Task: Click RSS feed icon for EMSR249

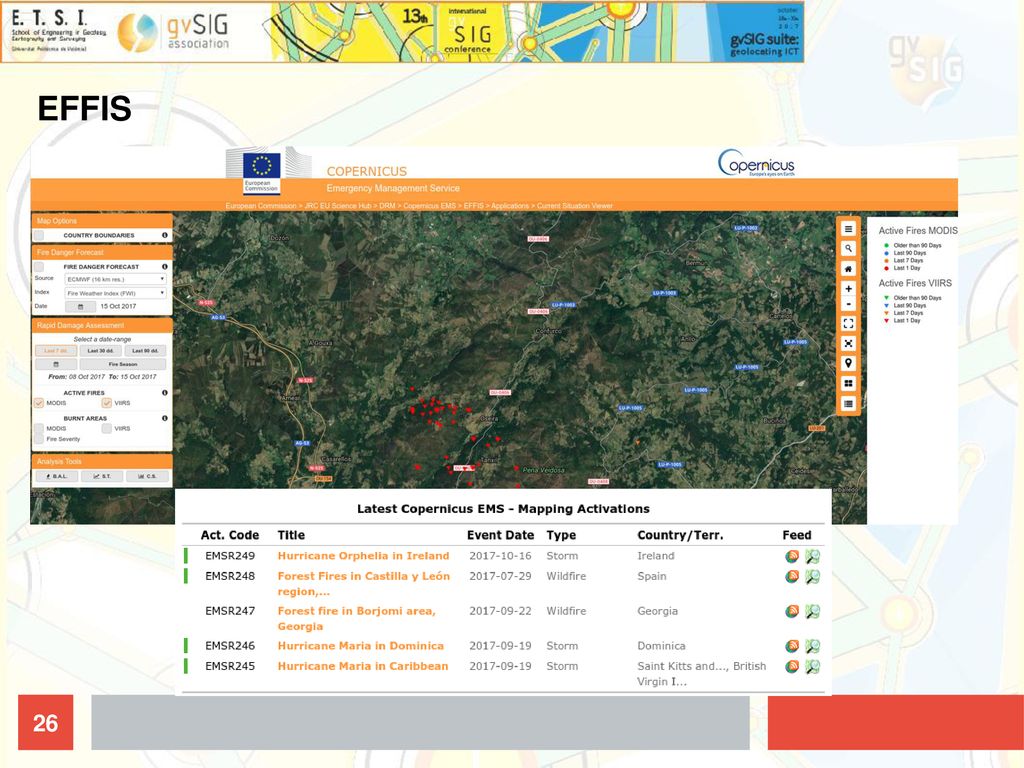Action: (x=792, y=556)
